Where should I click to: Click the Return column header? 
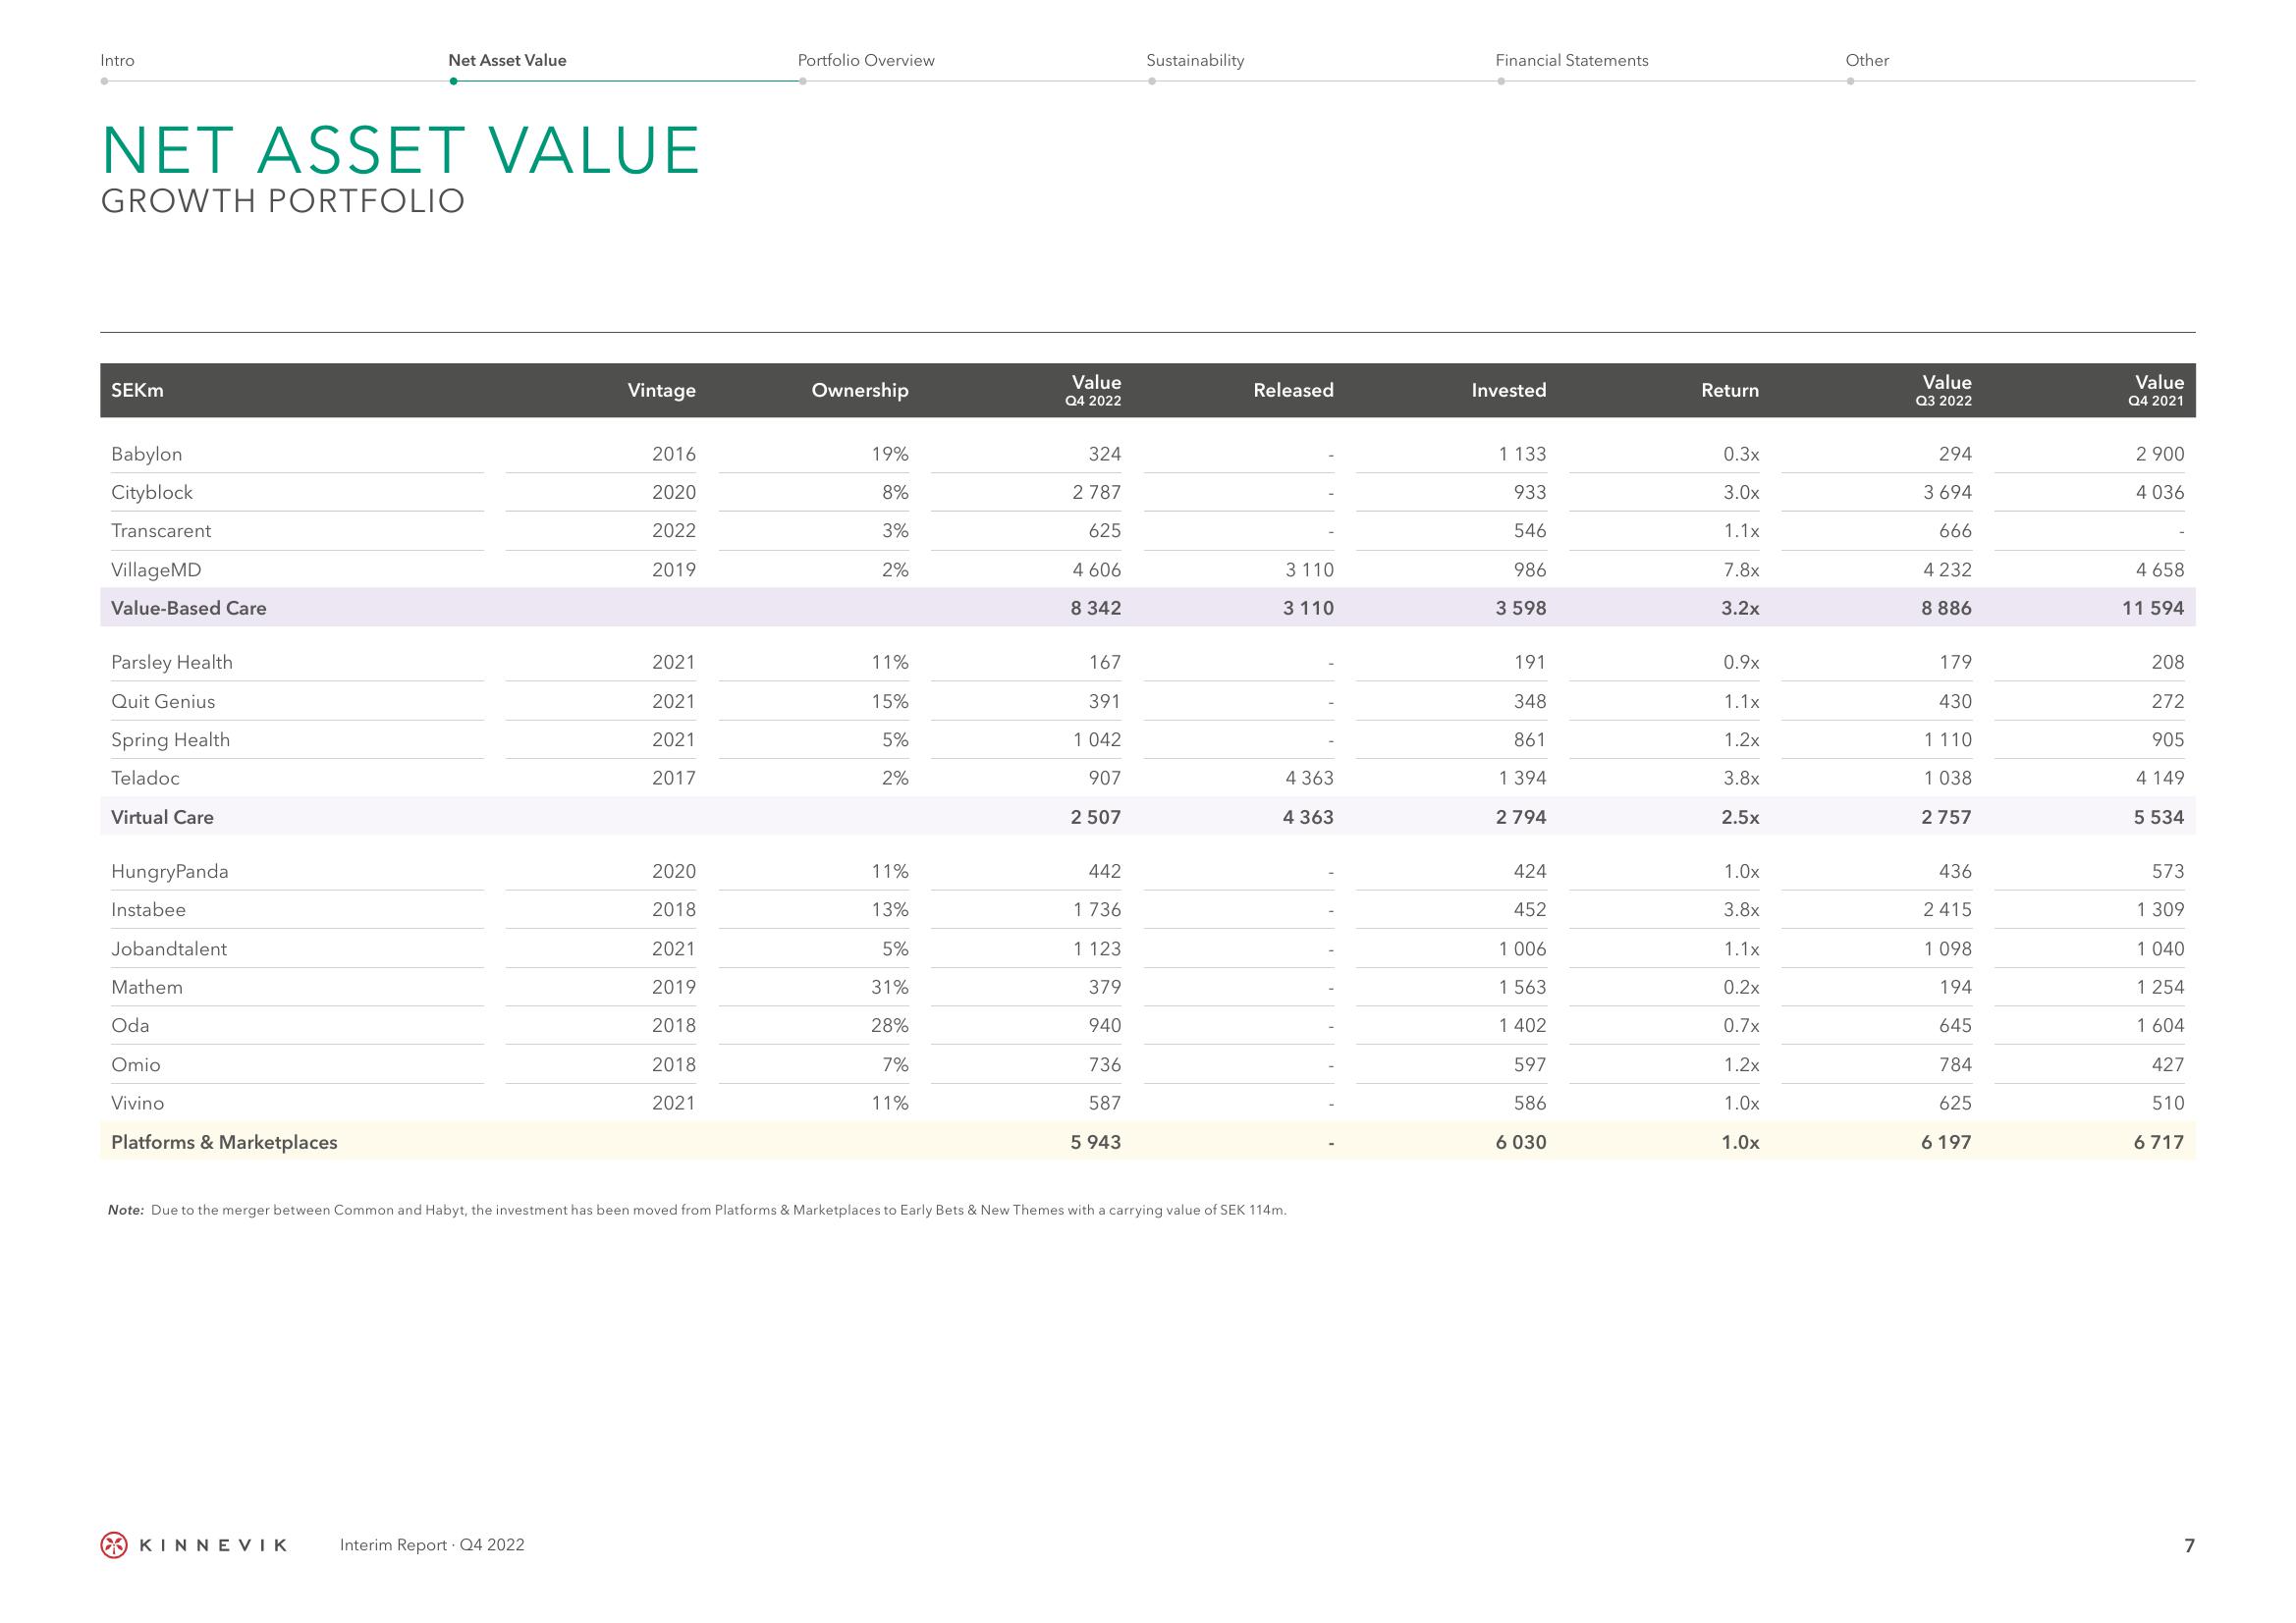(1730, 390)
